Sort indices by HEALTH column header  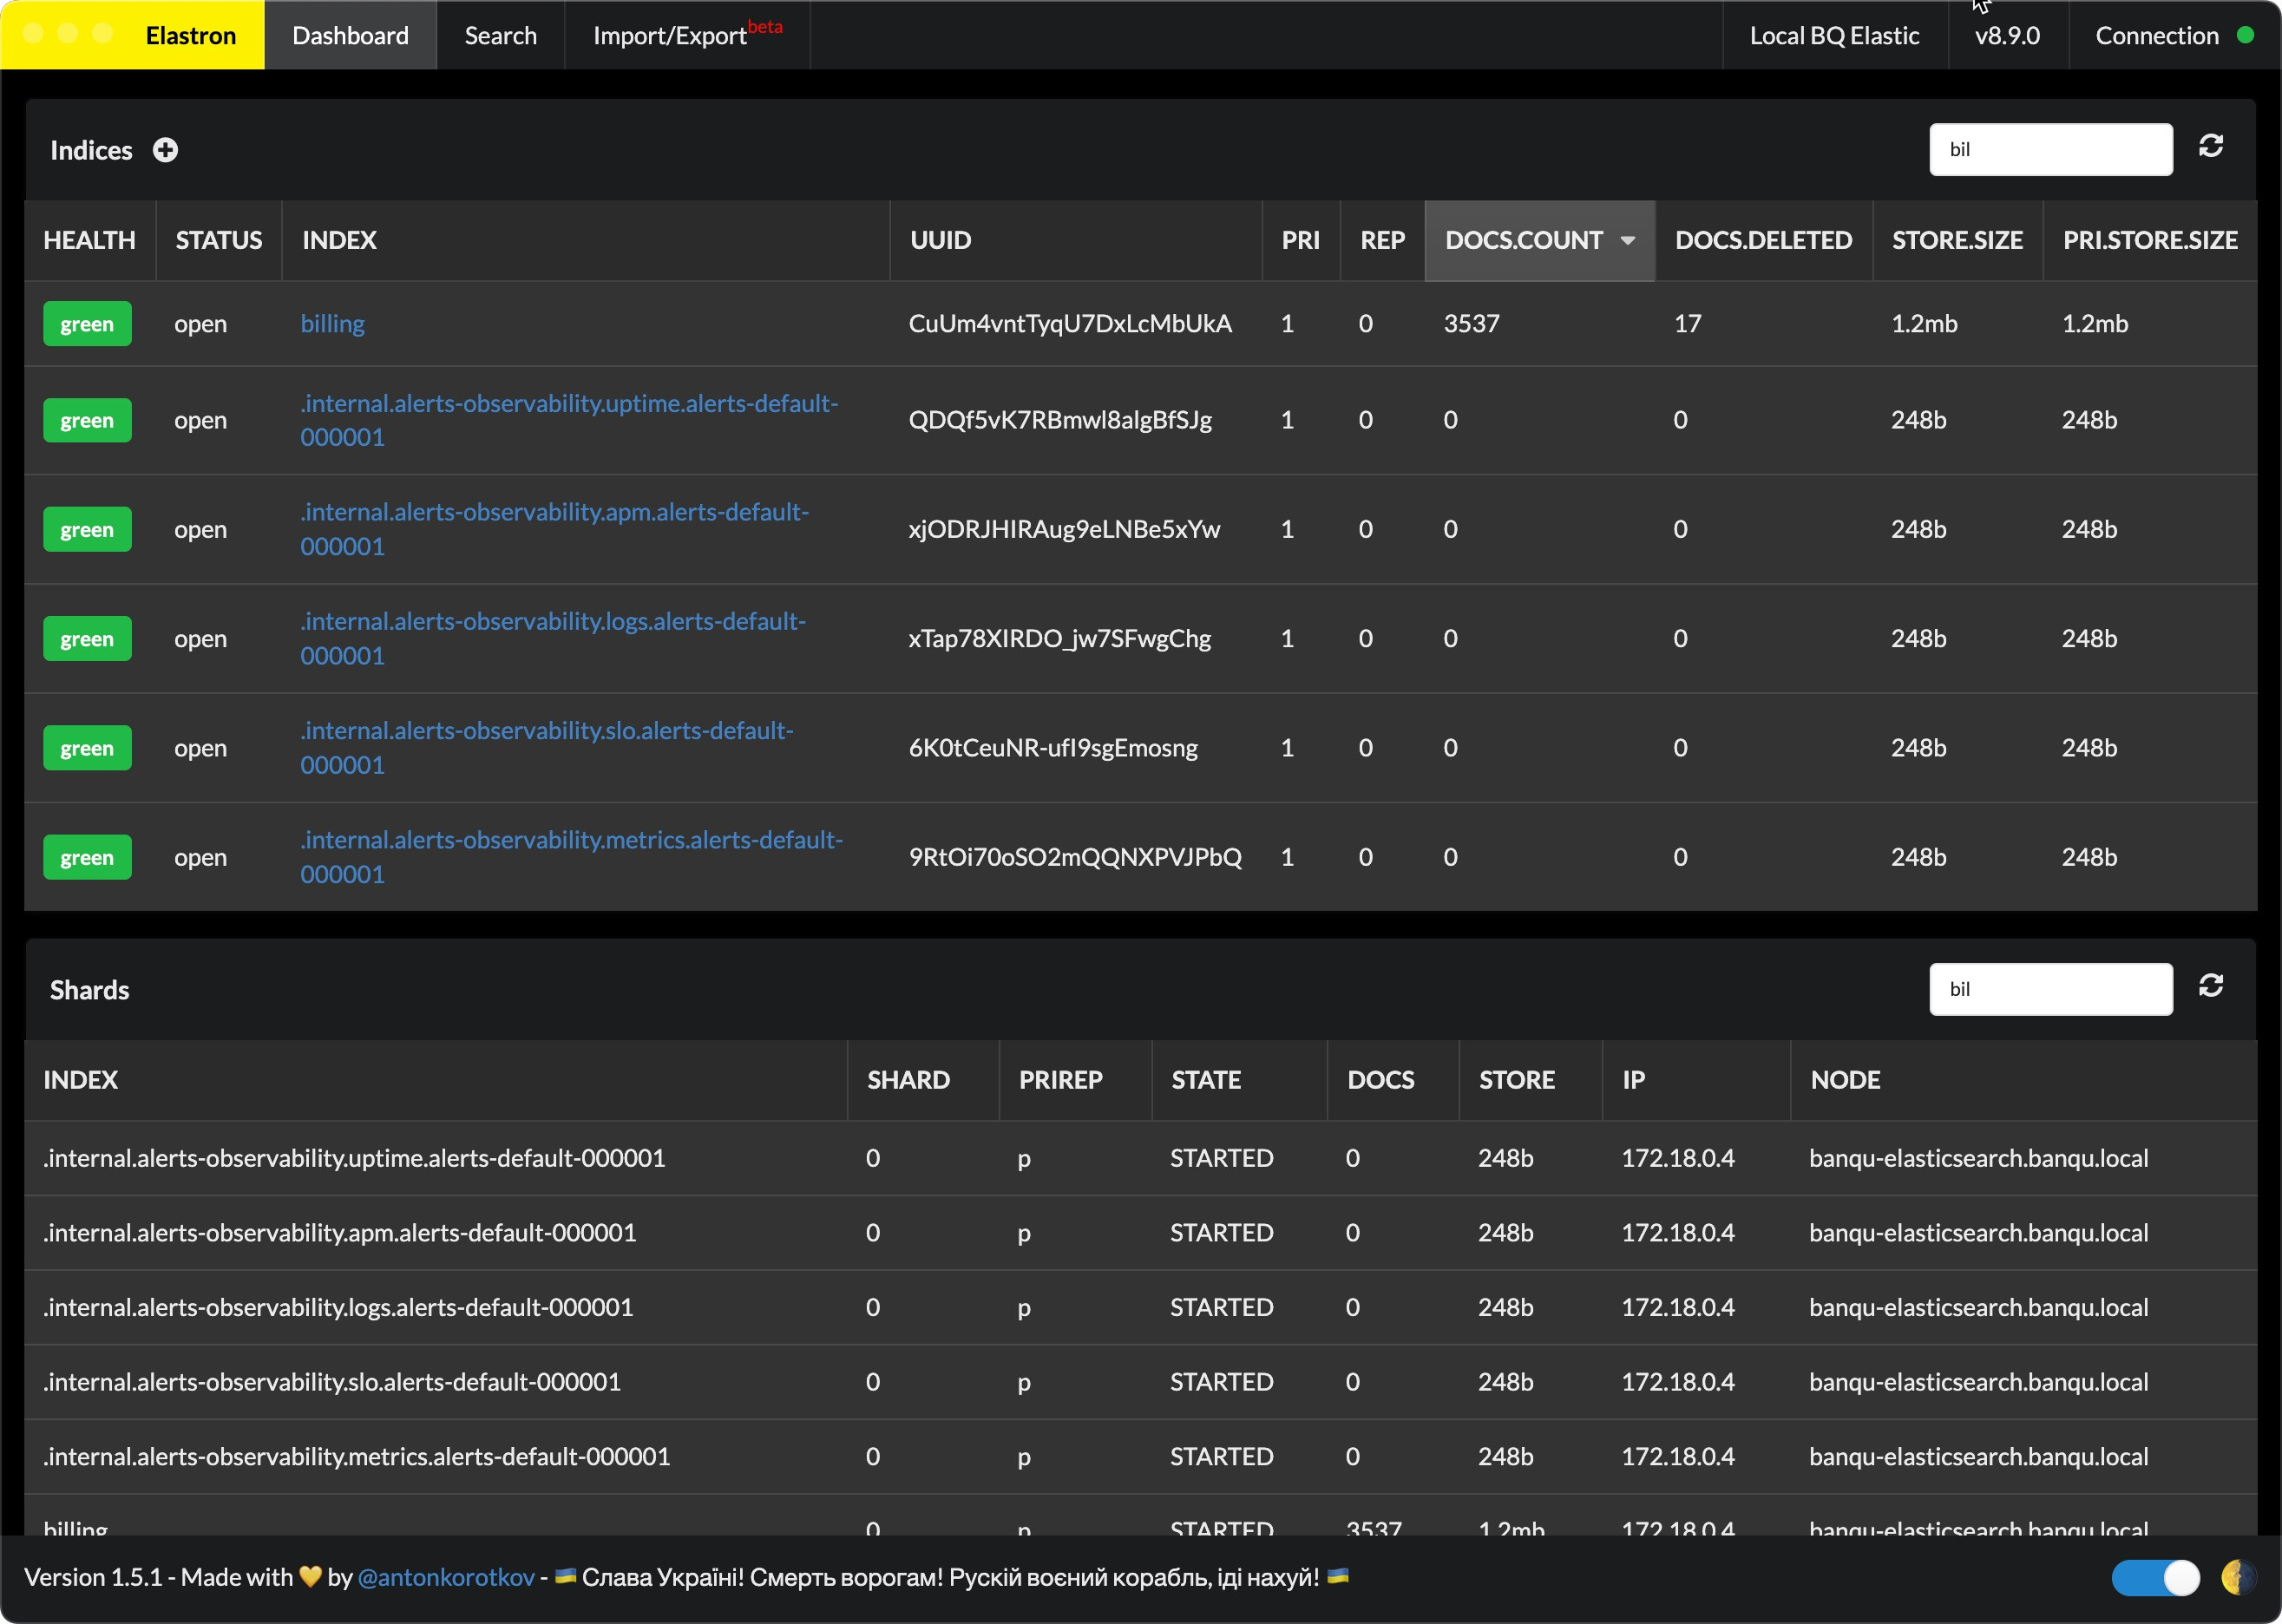(89, 240)
